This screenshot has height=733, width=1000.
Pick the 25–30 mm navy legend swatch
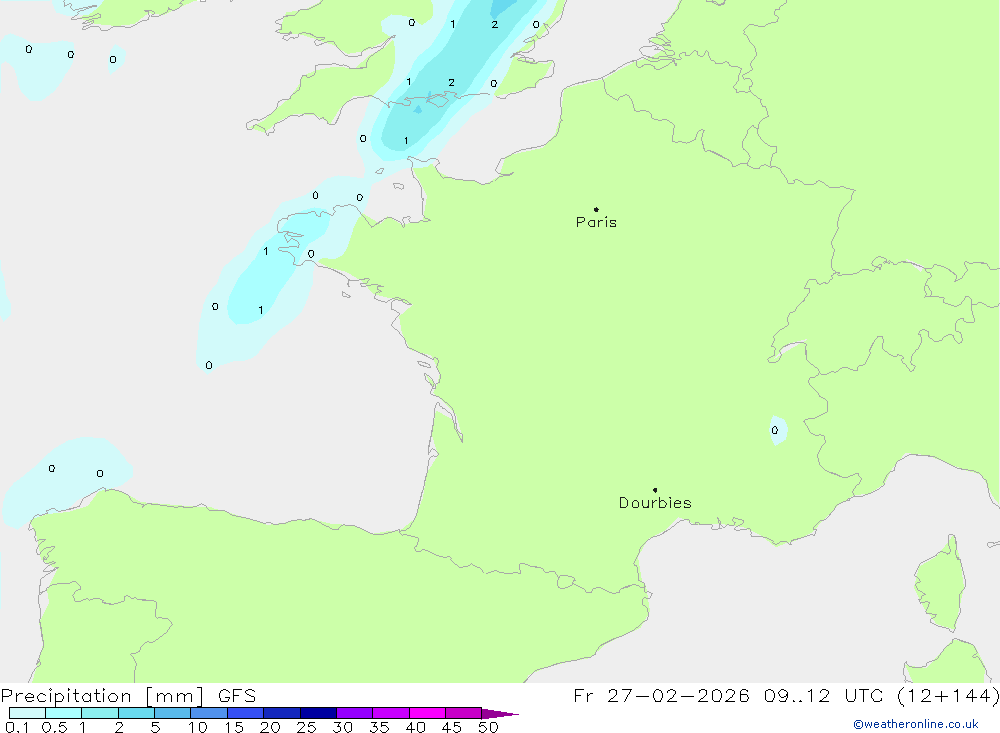[x=318, y=713]
